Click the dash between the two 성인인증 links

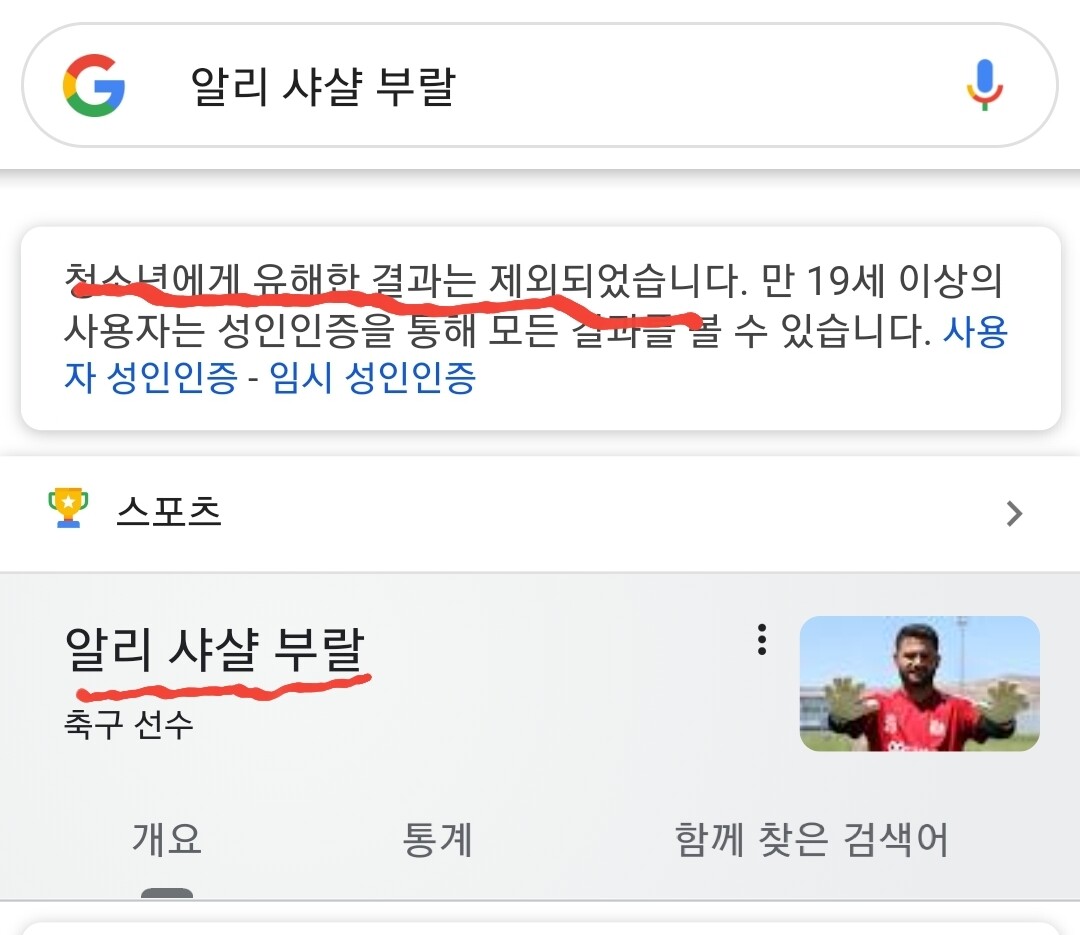(254, 379)
